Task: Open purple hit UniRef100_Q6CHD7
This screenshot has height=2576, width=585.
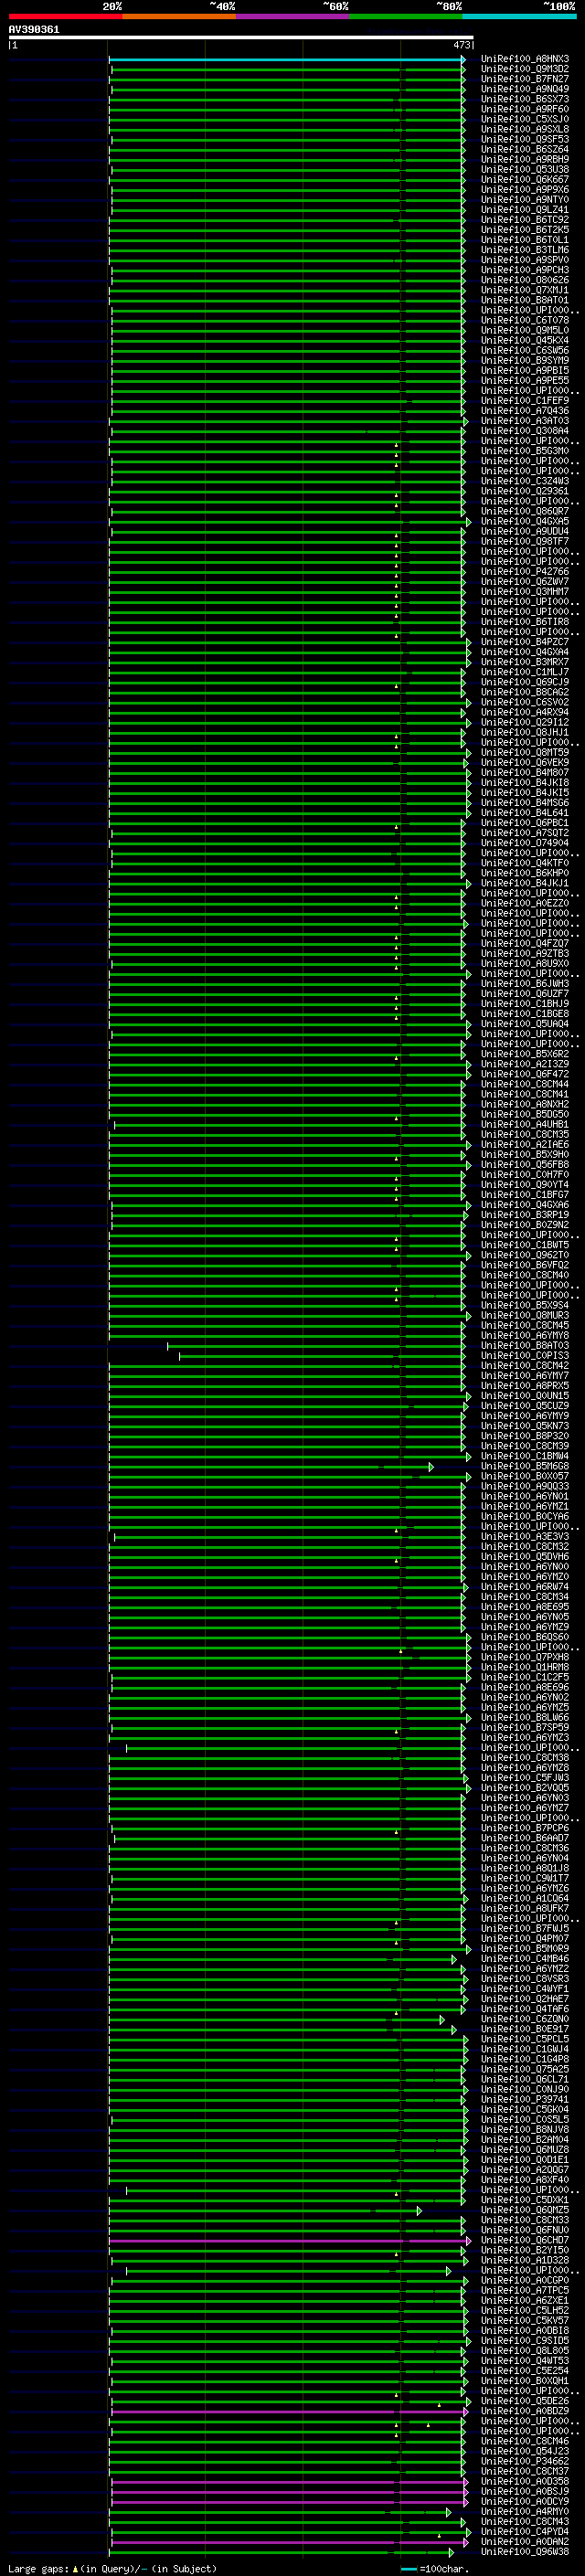Action: [525, 2240]
